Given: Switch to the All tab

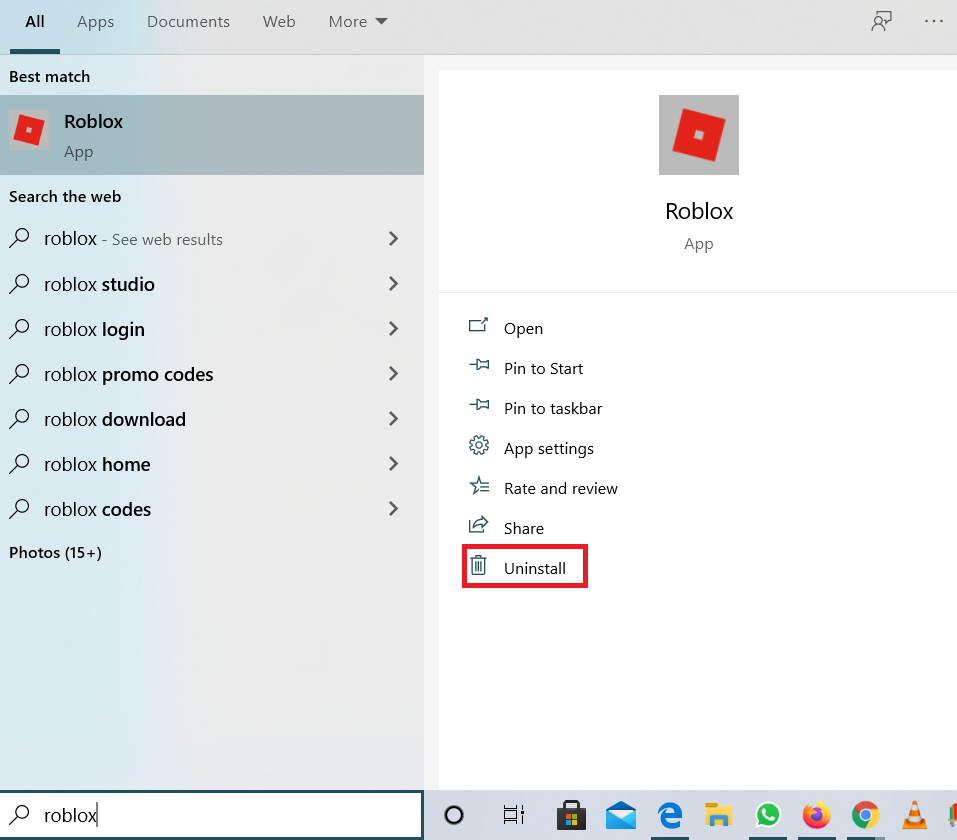Looking at the screenshot, I should [x=35, y=22].
